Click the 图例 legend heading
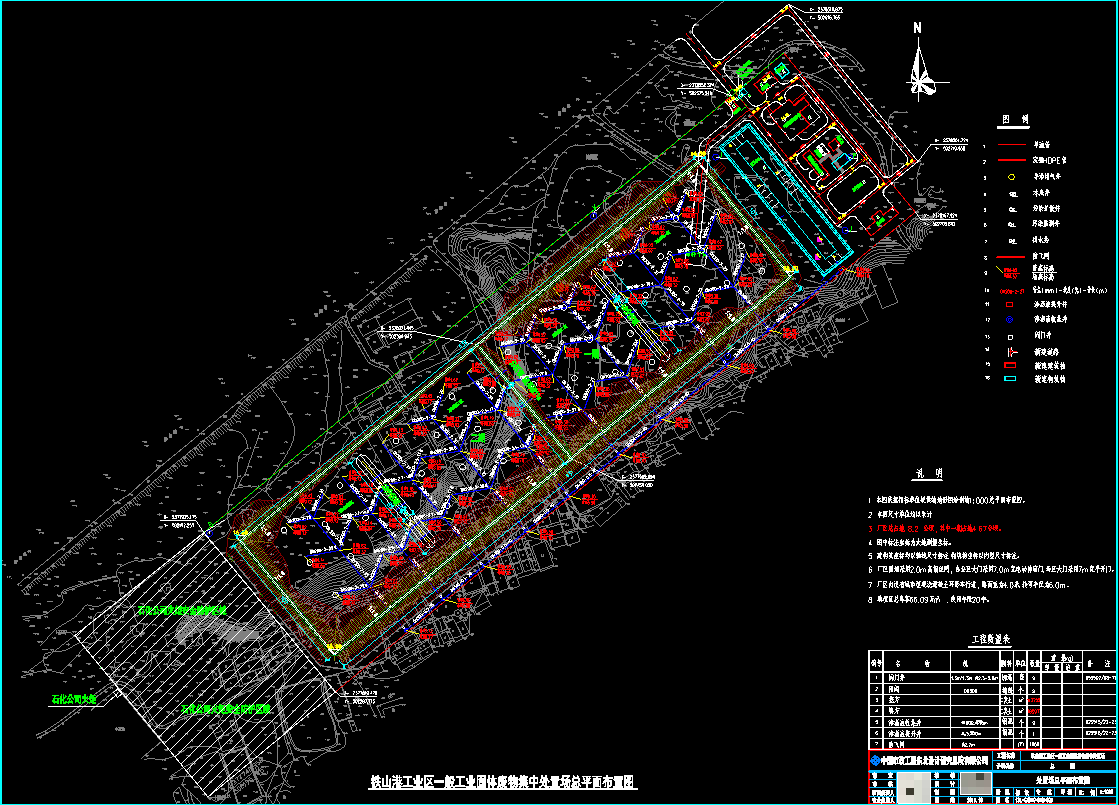 coord(1016,120)
